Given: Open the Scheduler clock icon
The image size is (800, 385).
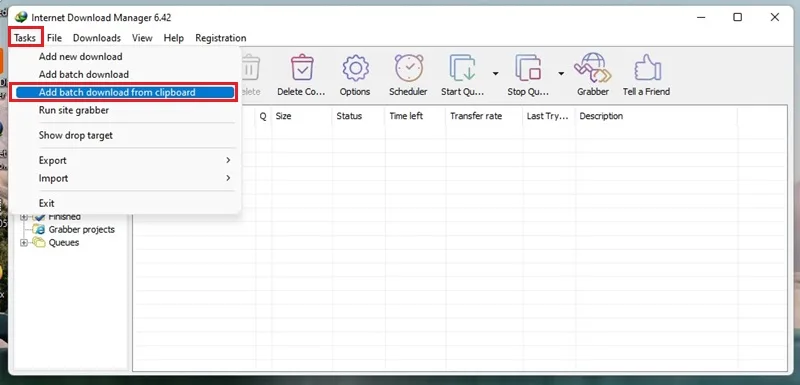Looking at the screenshot, I should click(x=409, y=68).
